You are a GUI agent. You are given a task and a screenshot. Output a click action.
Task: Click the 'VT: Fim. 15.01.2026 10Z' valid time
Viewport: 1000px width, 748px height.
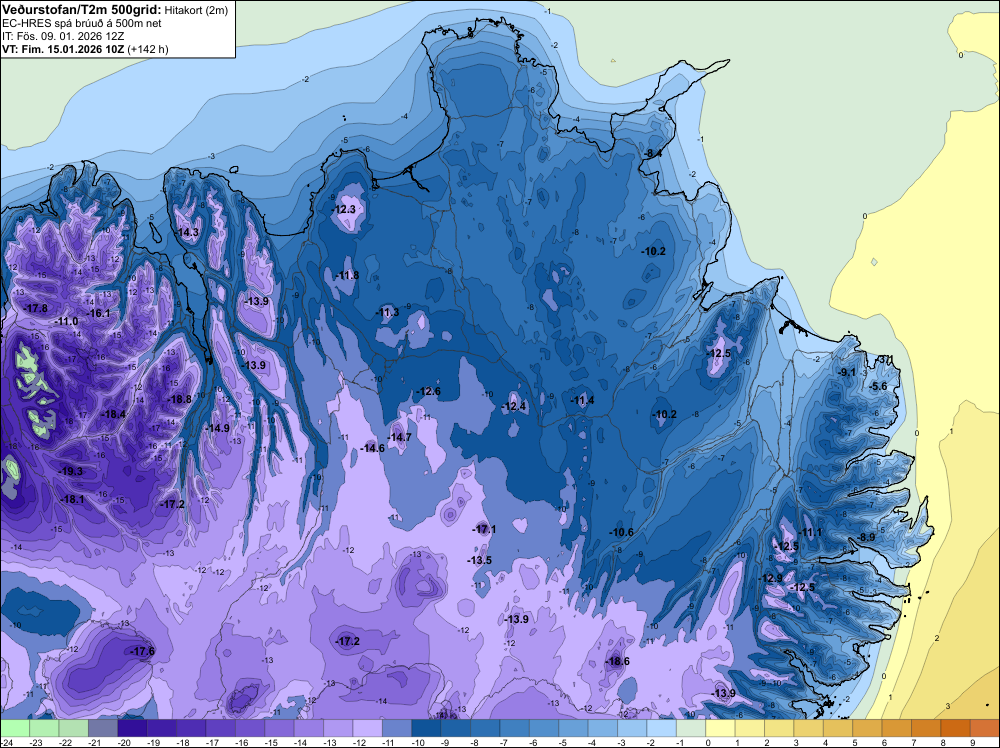pos(64,49)
